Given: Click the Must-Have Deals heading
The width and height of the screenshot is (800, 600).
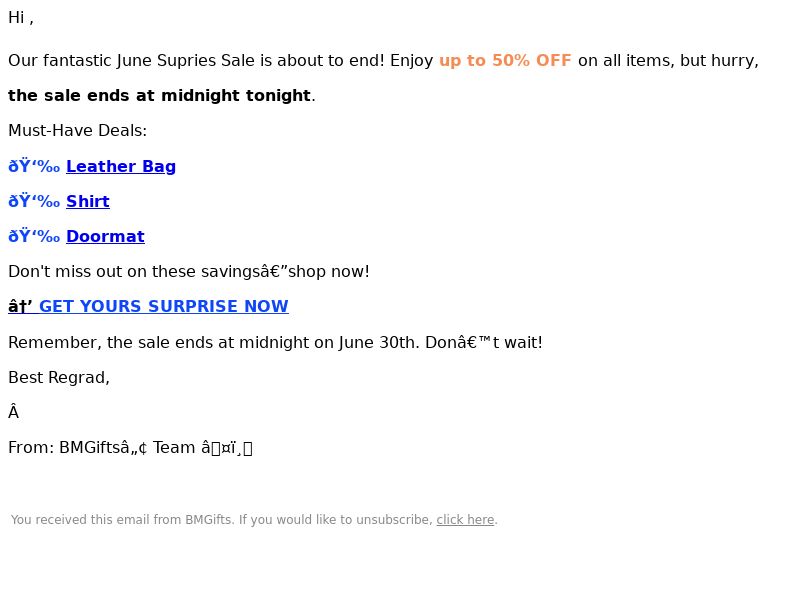Looking at the screenshot, I should coord(78,131).
